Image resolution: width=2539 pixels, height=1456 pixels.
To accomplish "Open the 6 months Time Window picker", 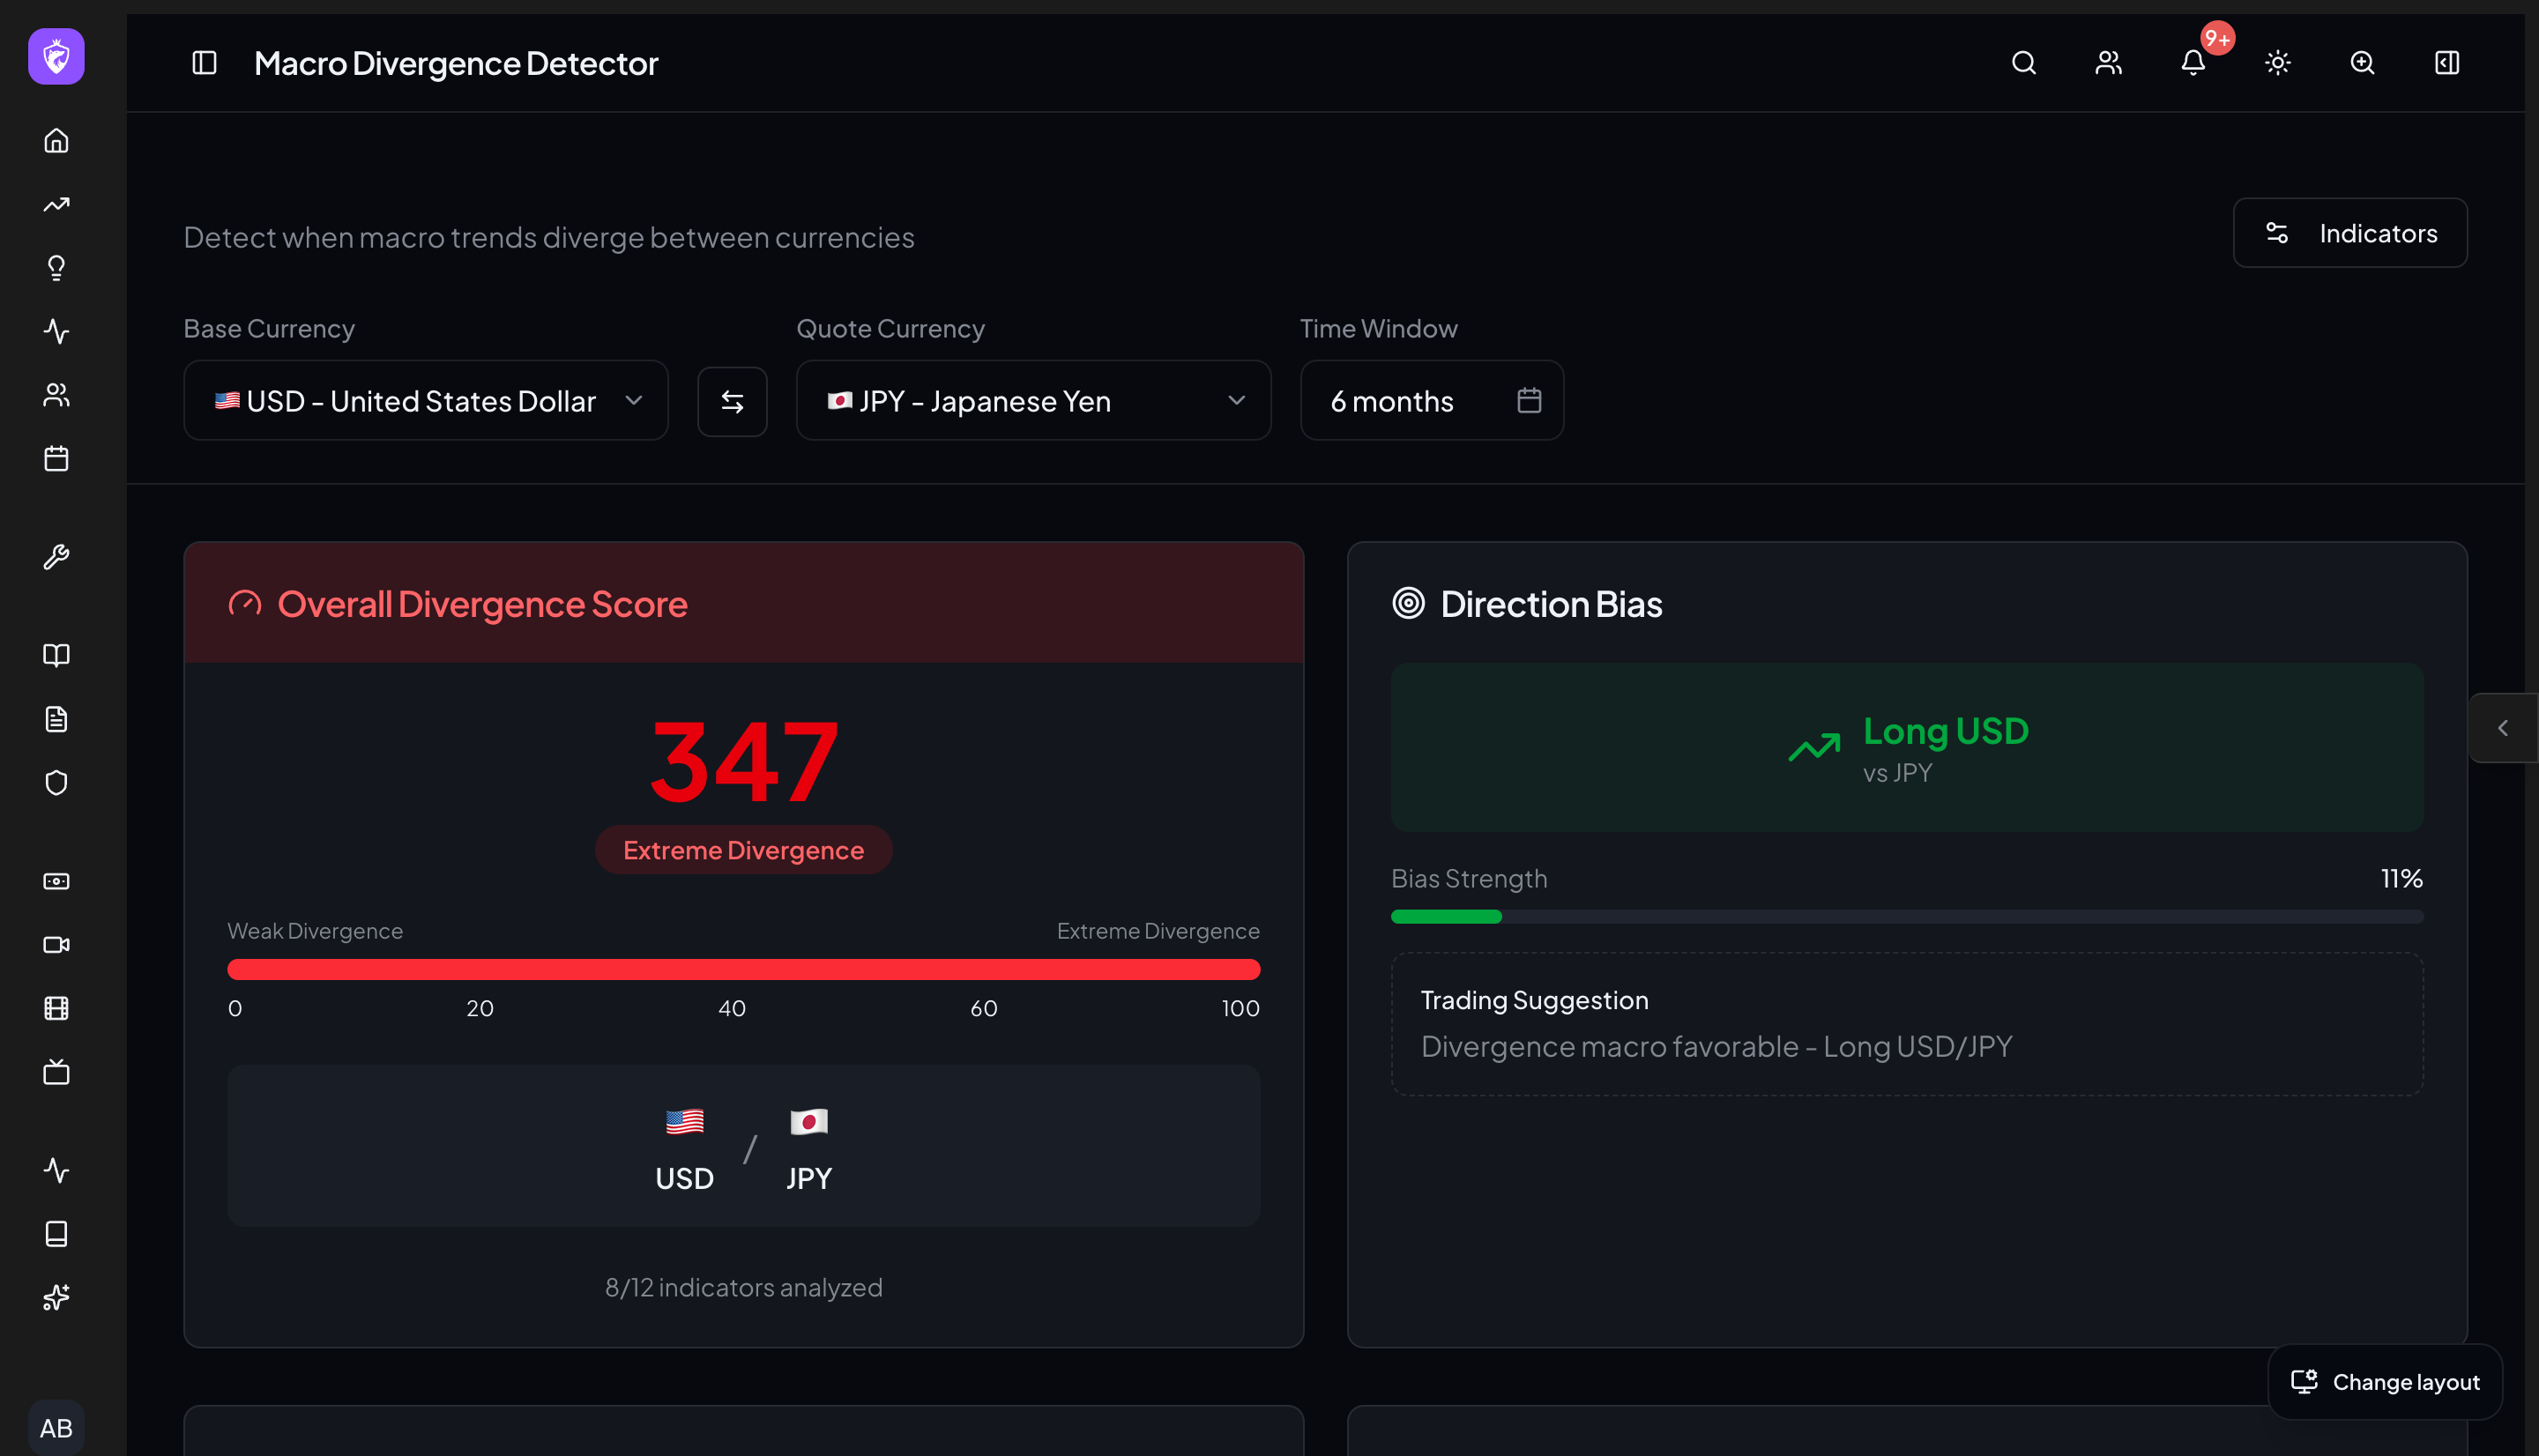I will coord(1432,401).
